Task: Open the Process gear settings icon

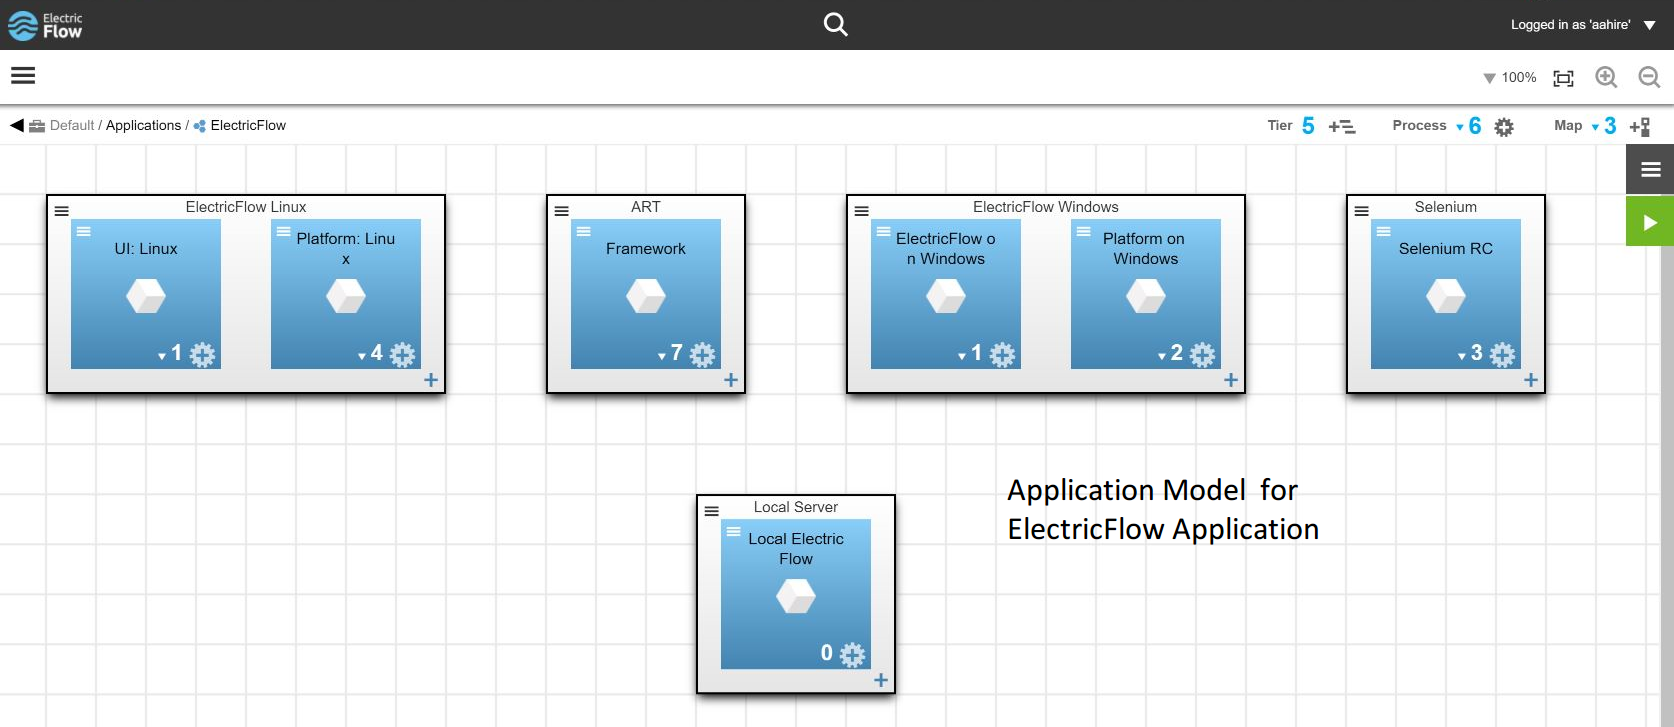Action: click(1504, 127)
